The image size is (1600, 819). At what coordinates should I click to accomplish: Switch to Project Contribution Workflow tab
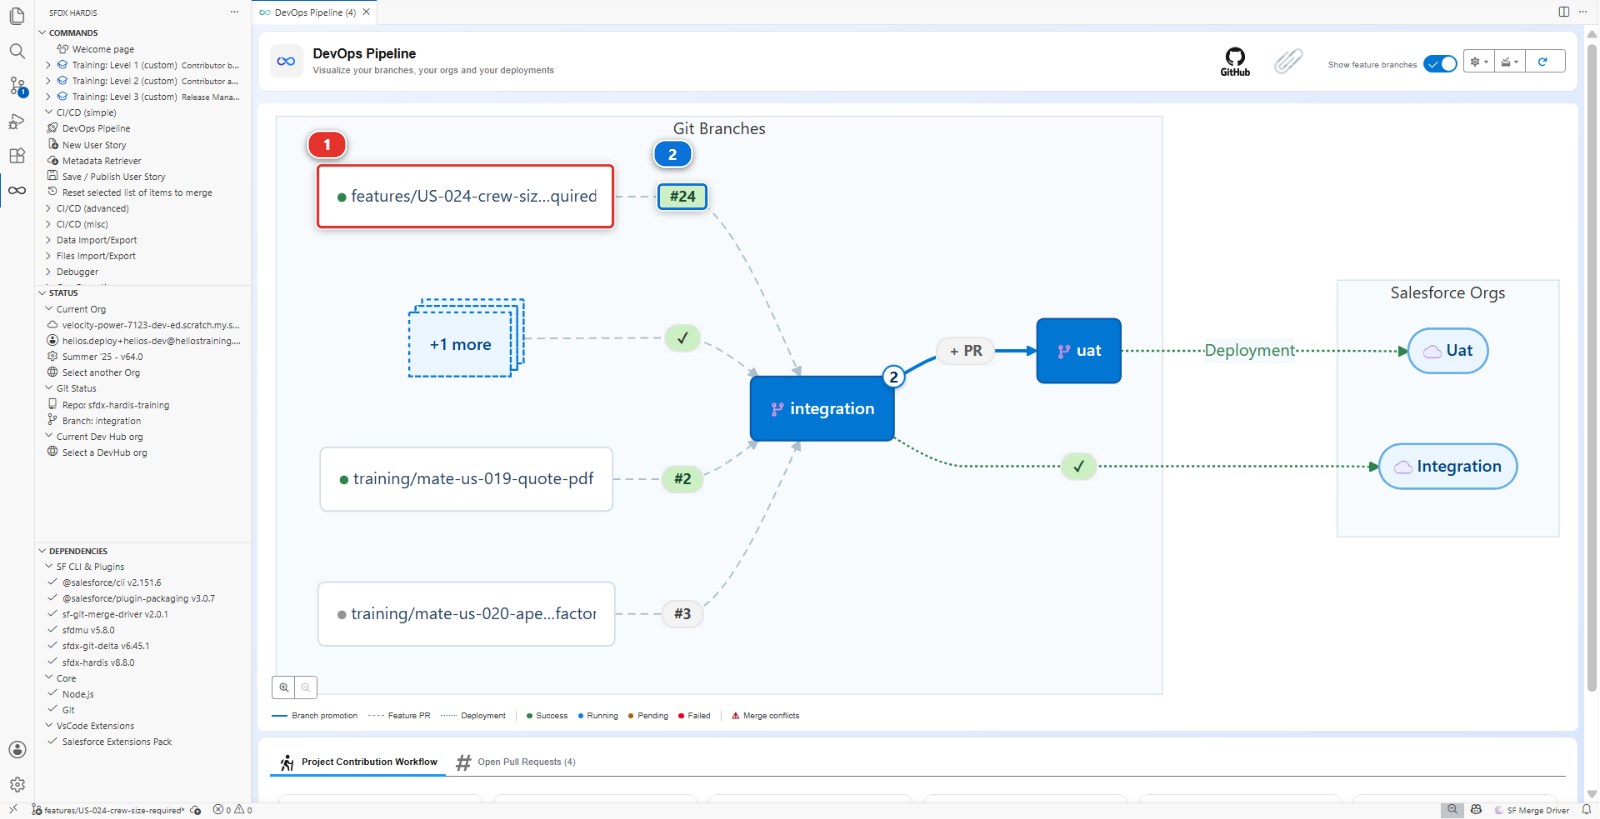click(x=358, y=762)
